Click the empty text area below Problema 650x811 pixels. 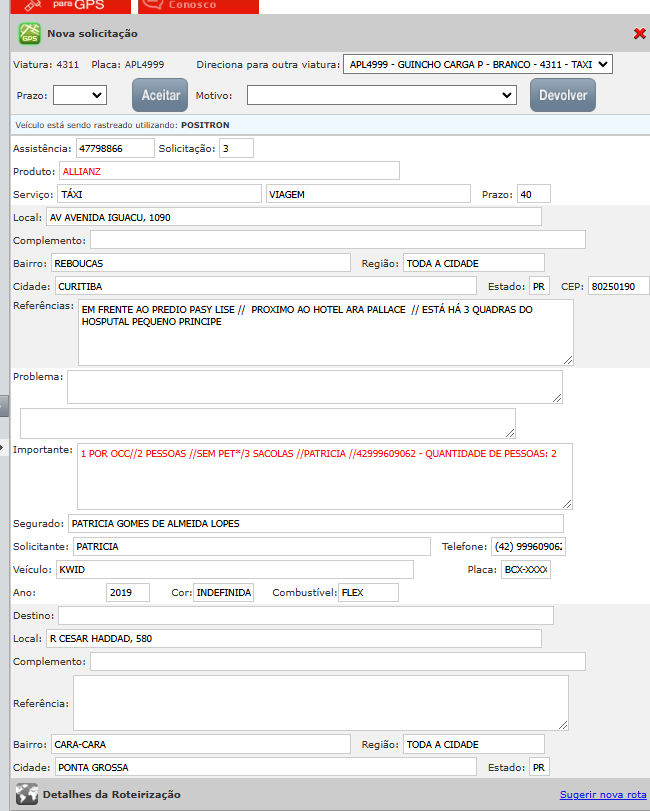(267, 424)
